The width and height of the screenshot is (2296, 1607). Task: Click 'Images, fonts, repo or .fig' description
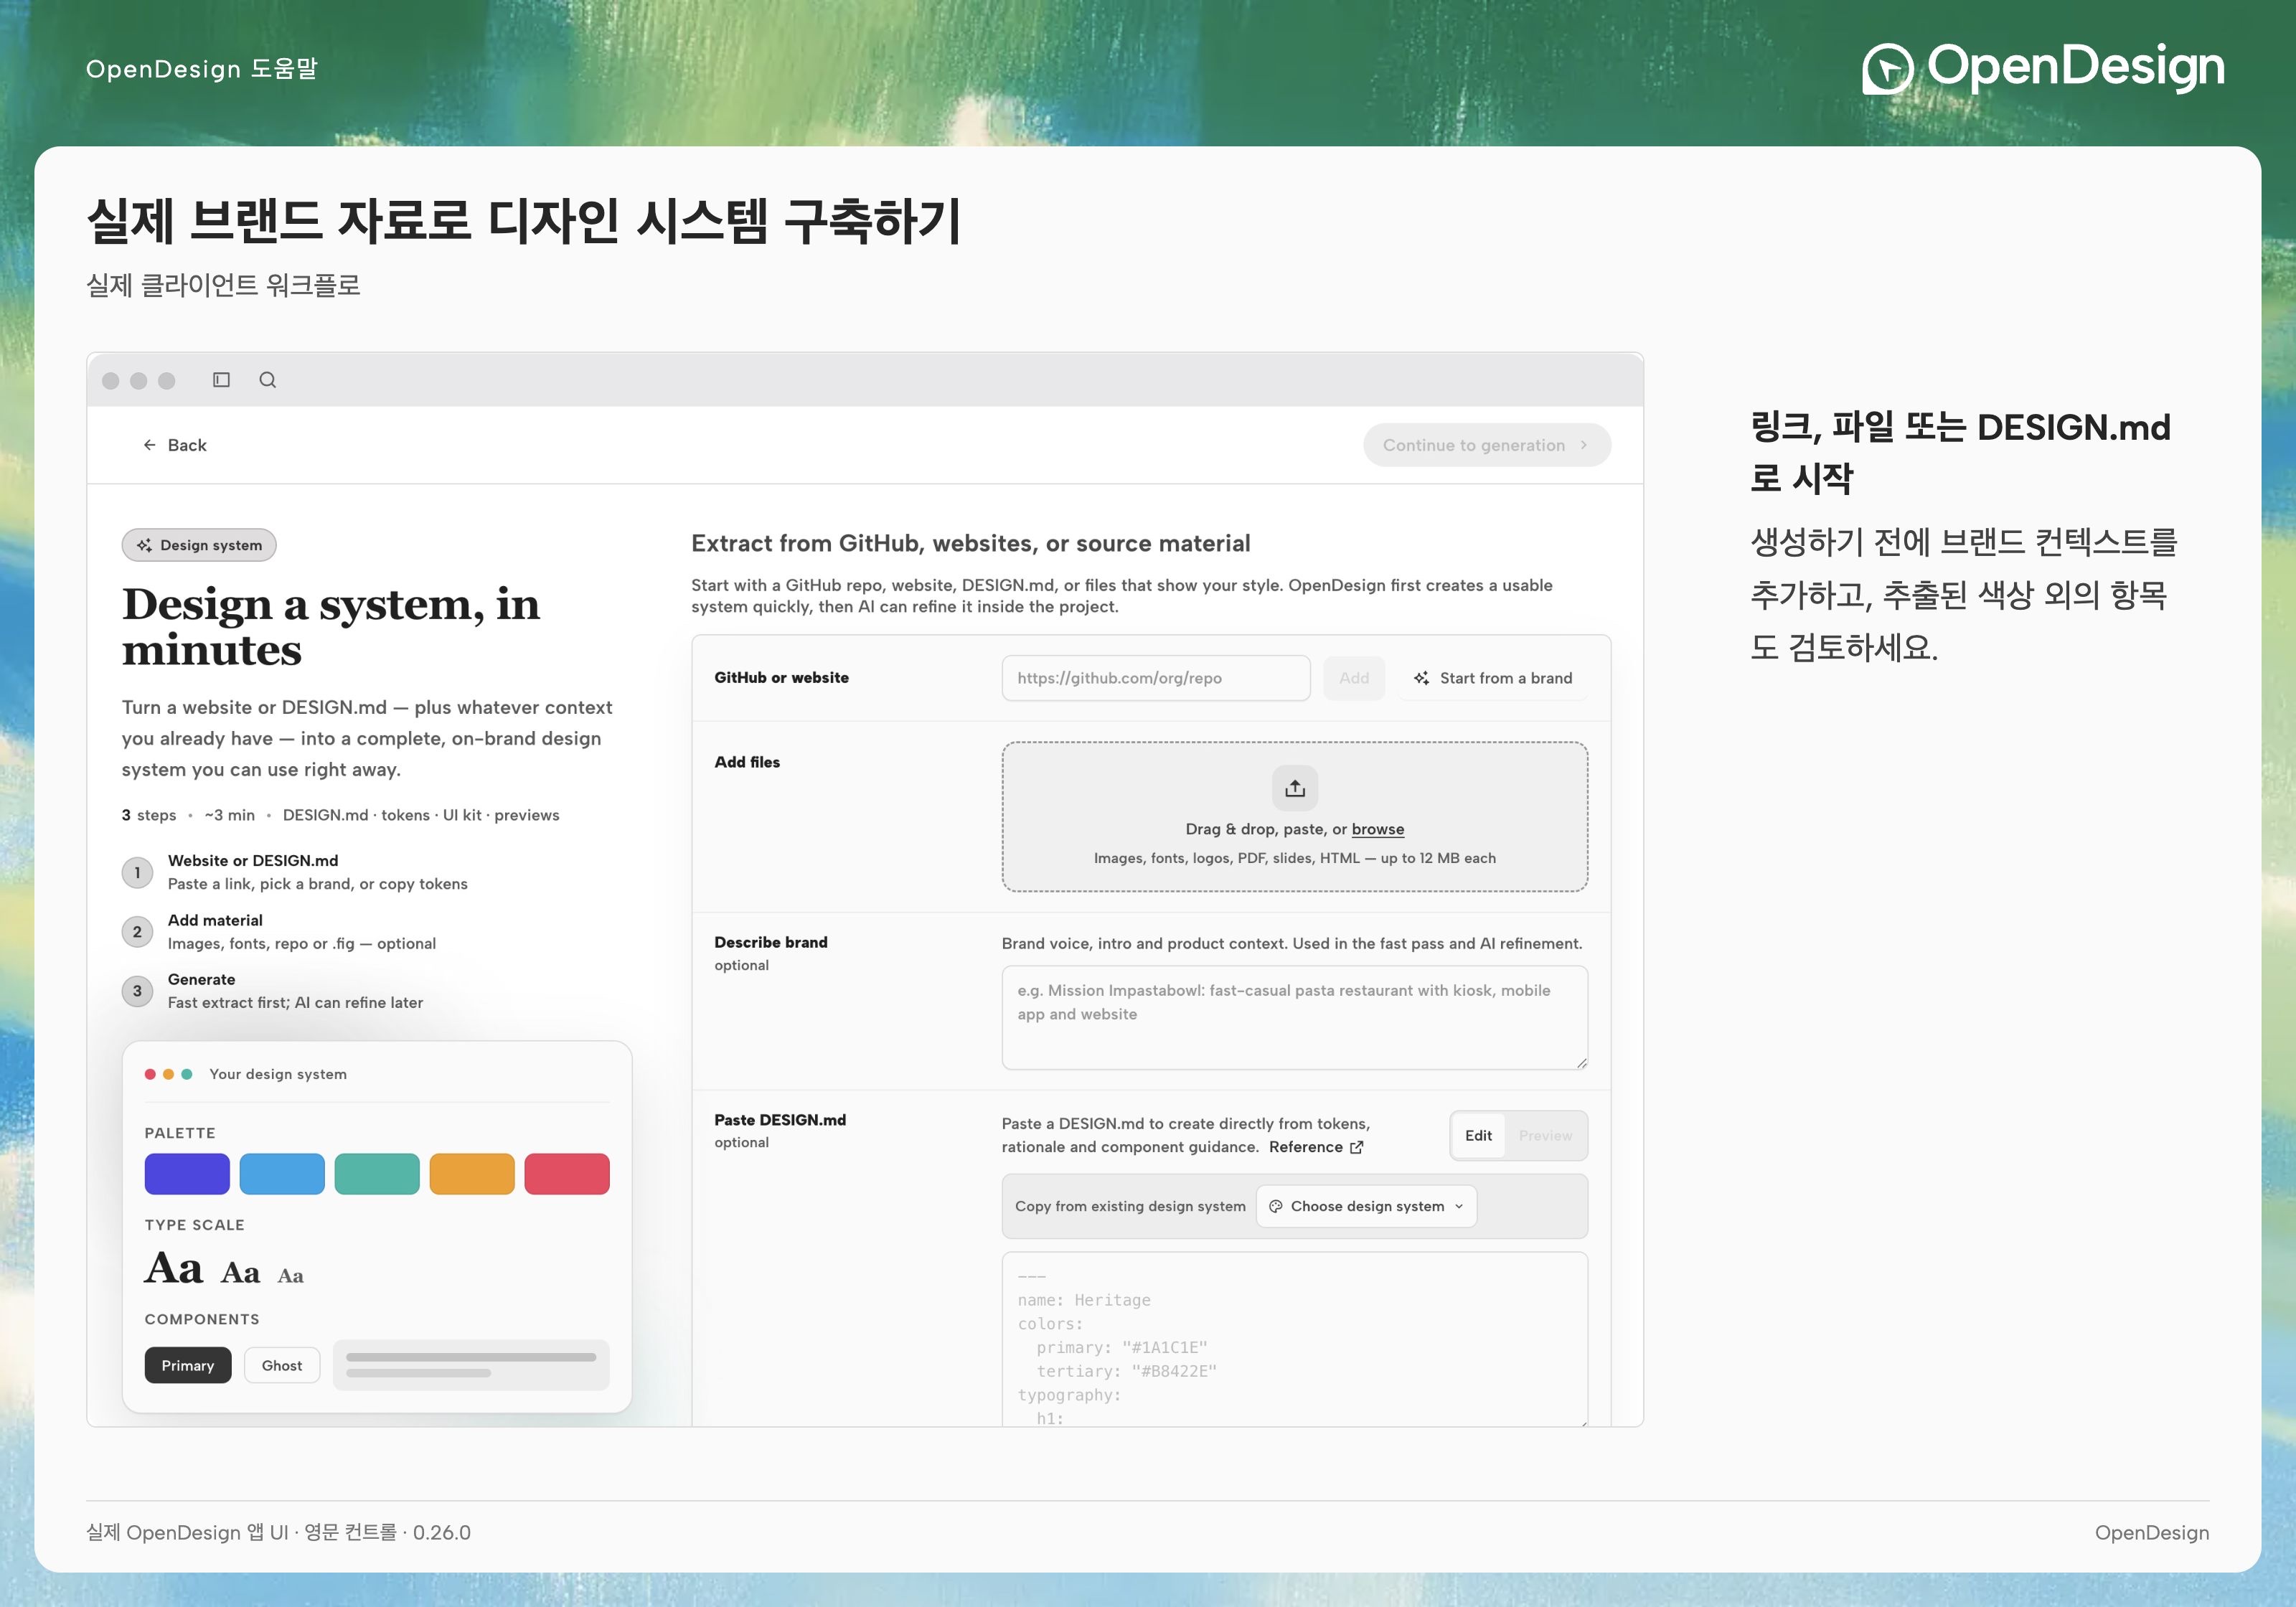(302, 943)
